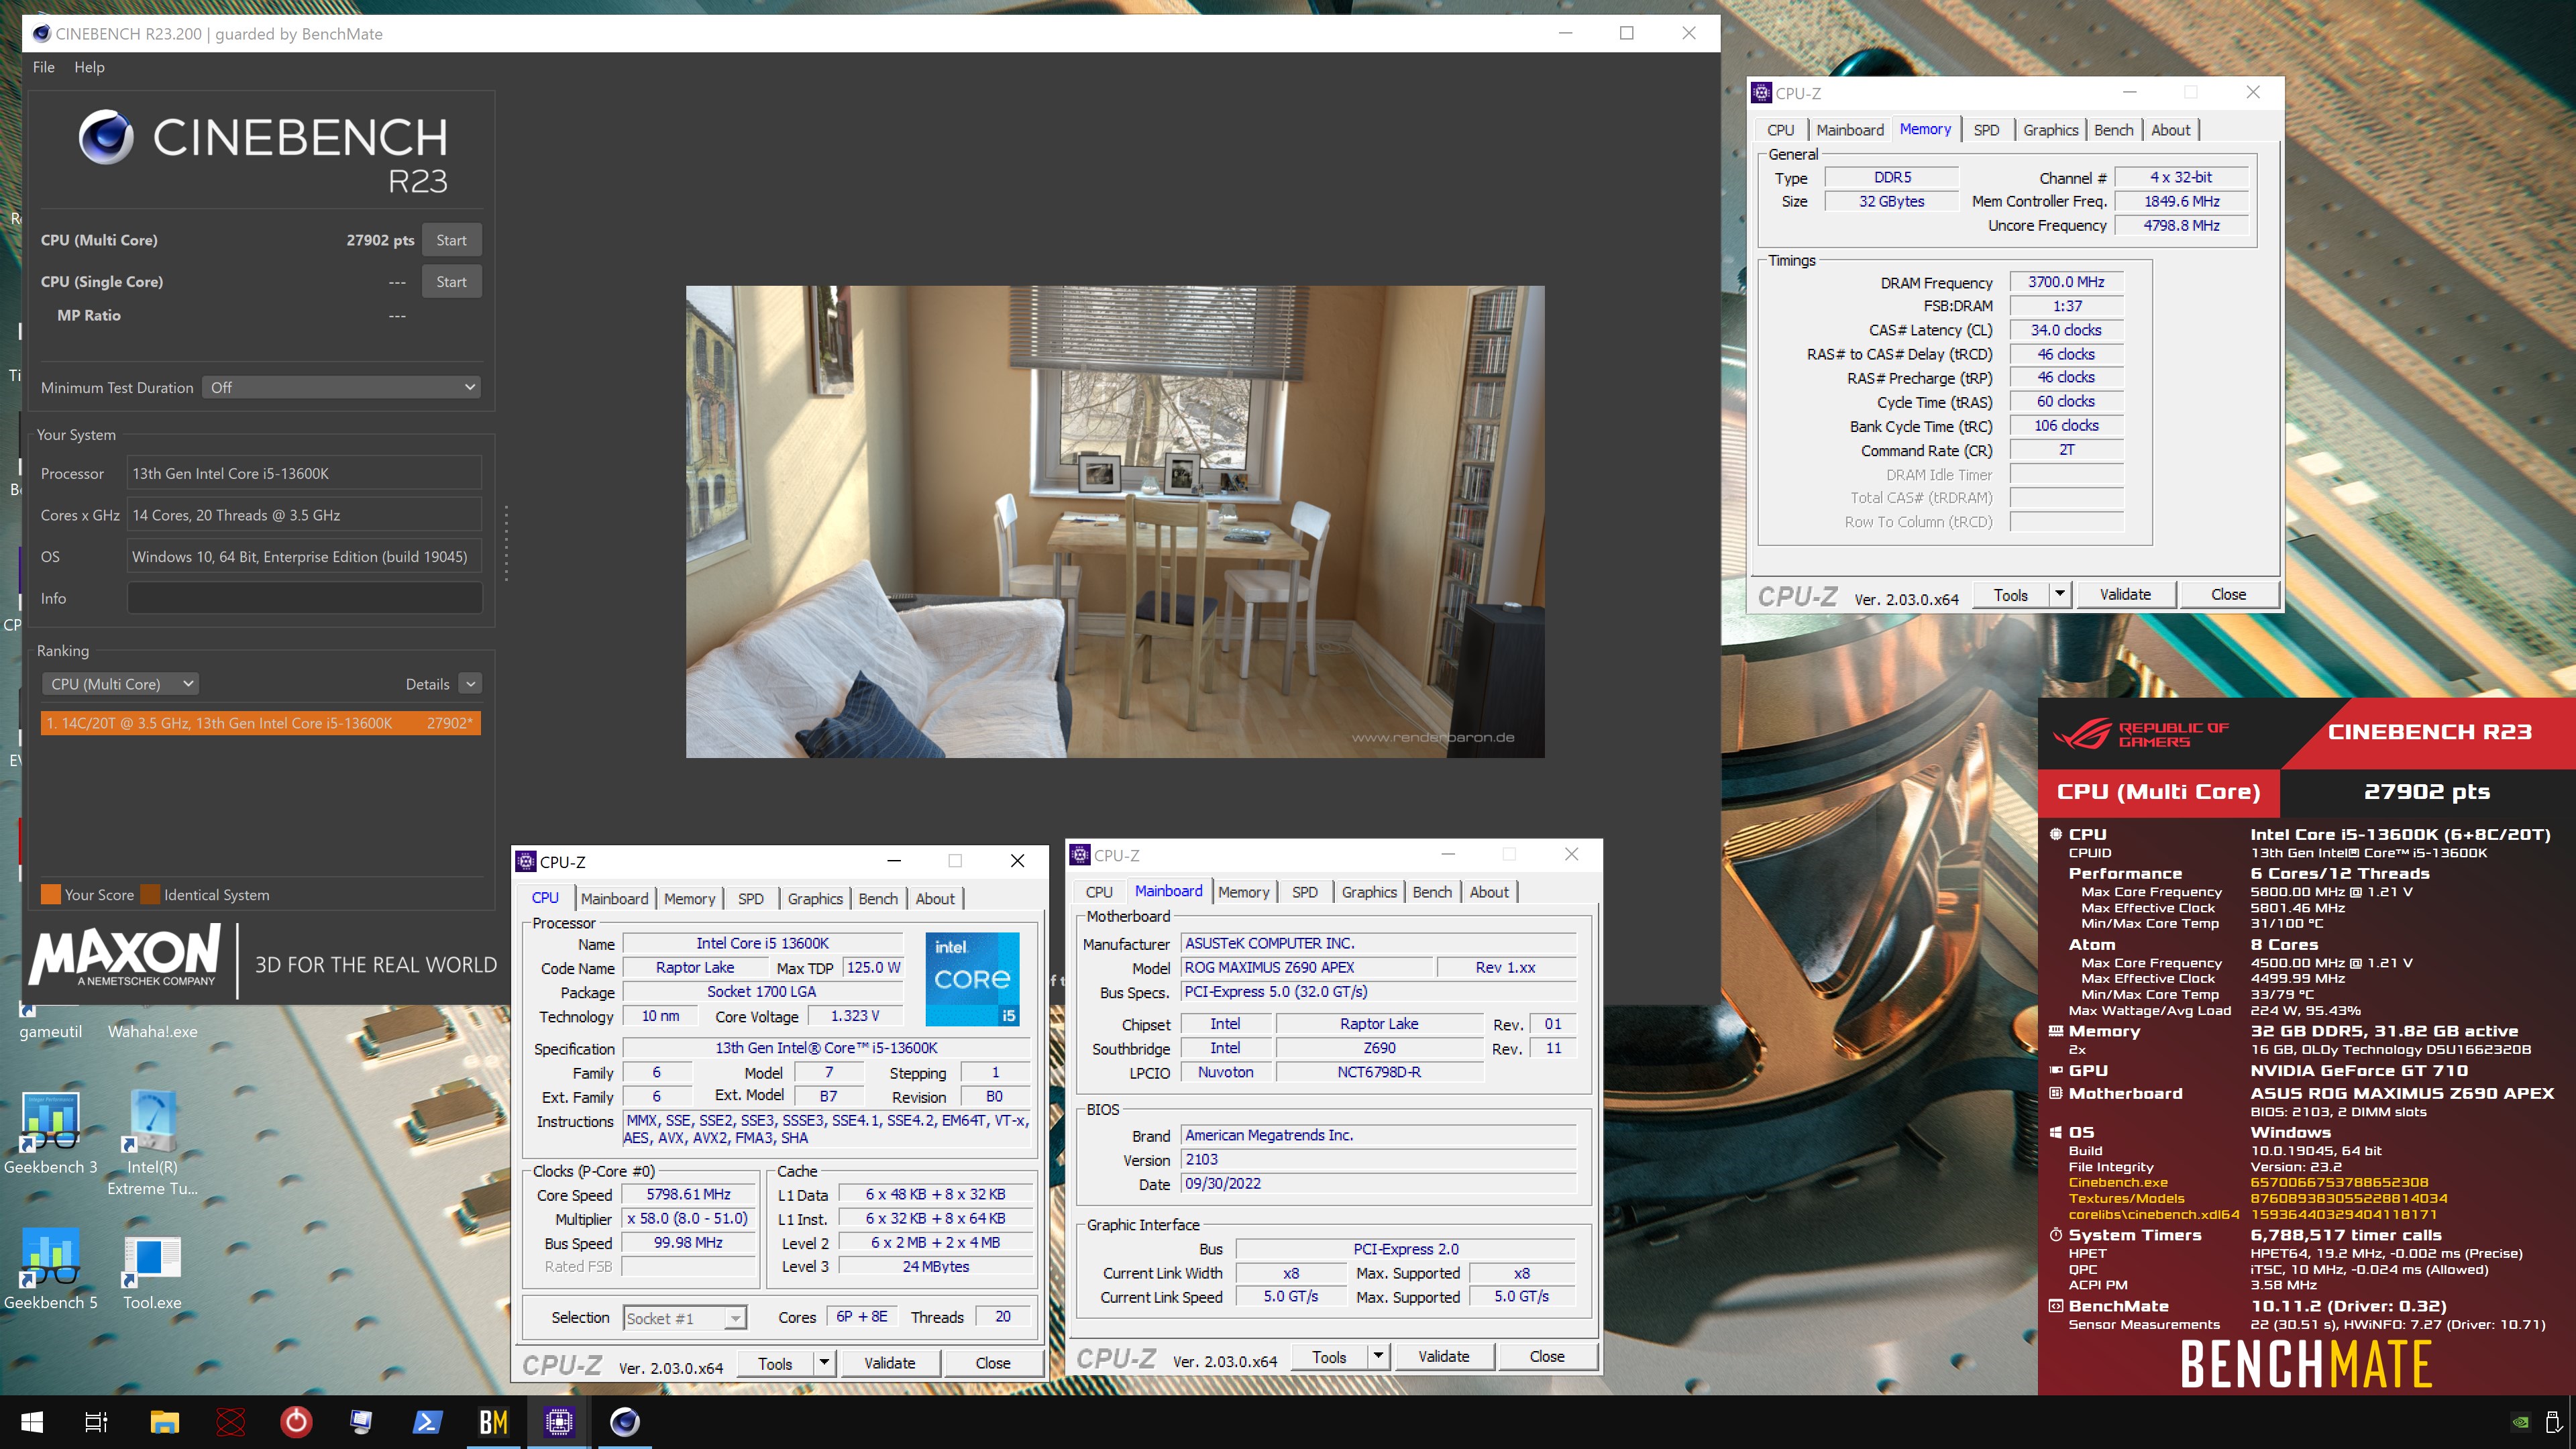The height and width of the screenshot is (1449, 2576).
Task: Expand Tools arrow in CPU-Z Mainboard window
Action: click(1378, 1357)
